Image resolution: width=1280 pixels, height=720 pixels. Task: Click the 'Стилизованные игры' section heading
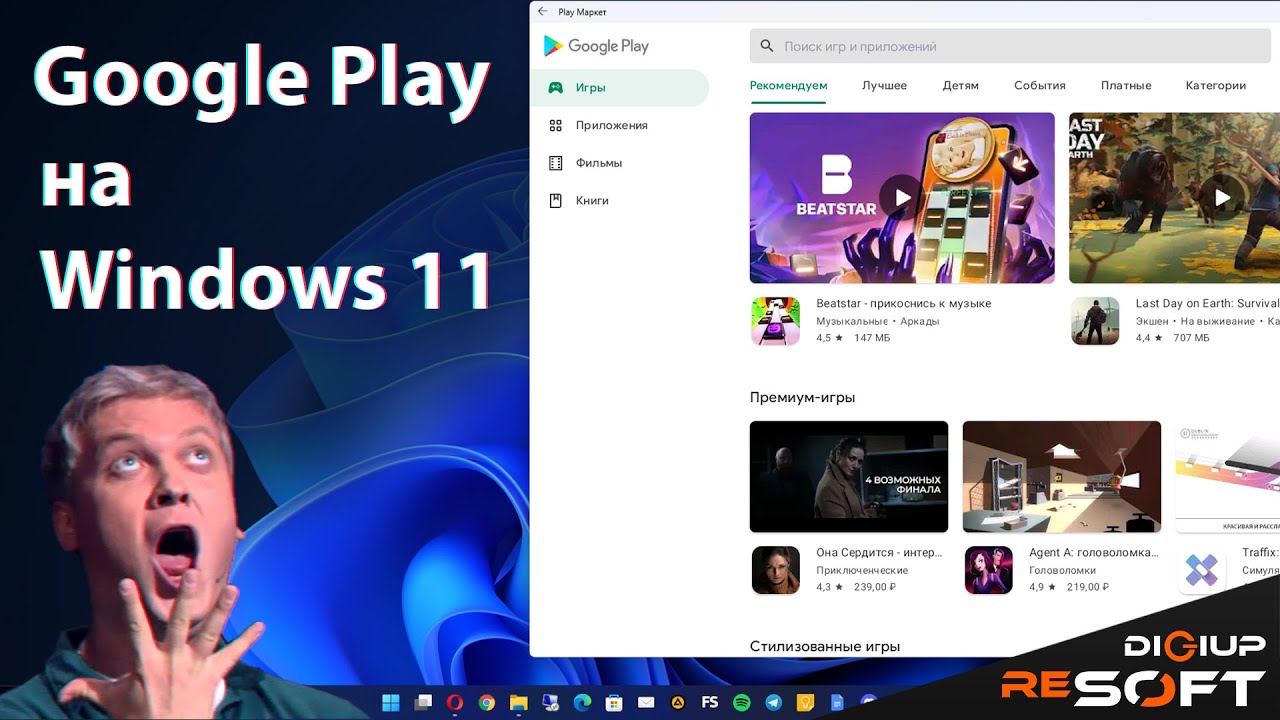825,647
